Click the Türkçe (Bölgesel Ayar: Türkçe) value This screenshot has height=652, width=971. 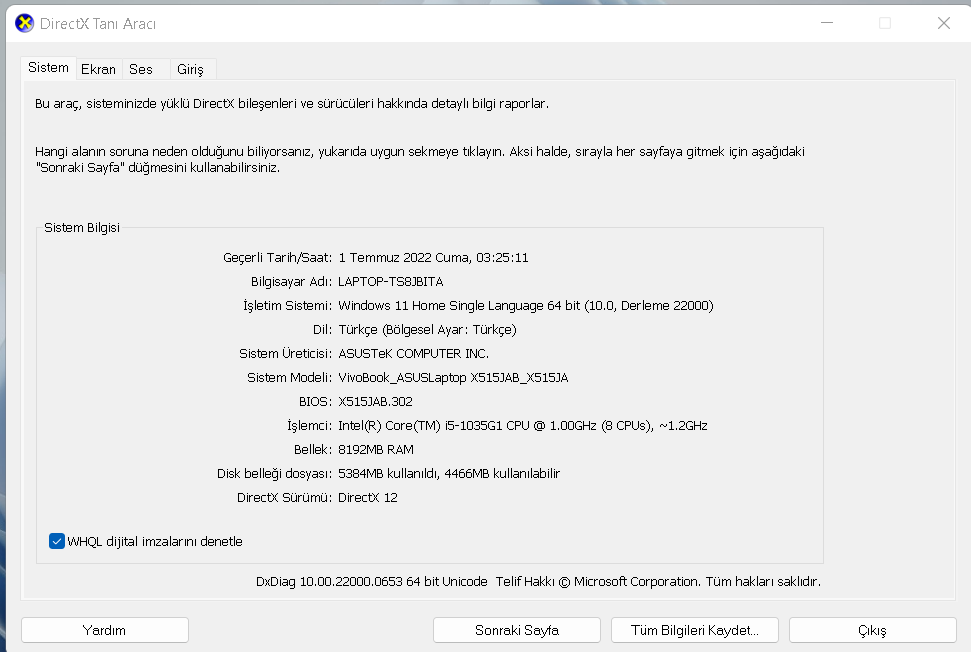(x=427, y=329)
